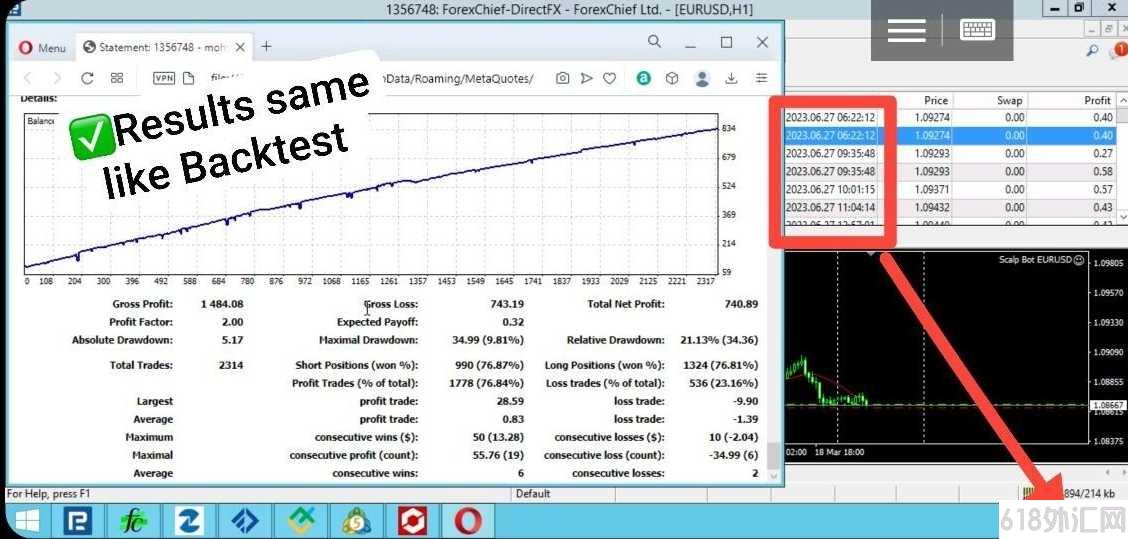Screen dimensions: 1128x539
Task: Click Loss trades value 536 (23.16%)
Action: point(723,384)
